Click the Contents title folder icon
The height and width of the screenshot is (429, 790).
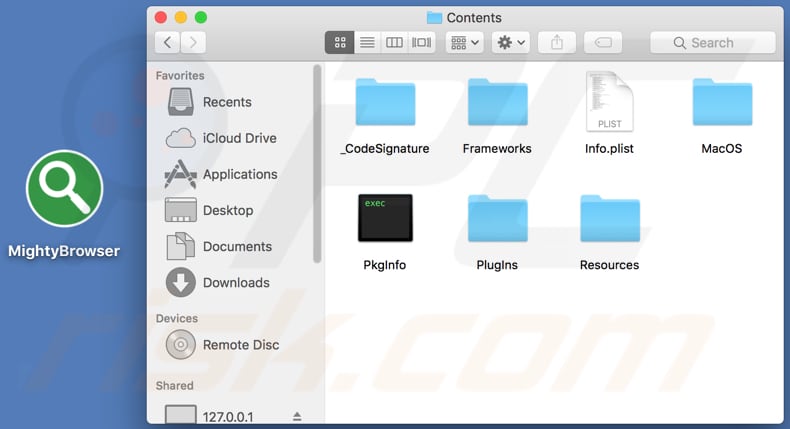pyautogui.click(x=434, y=18)
